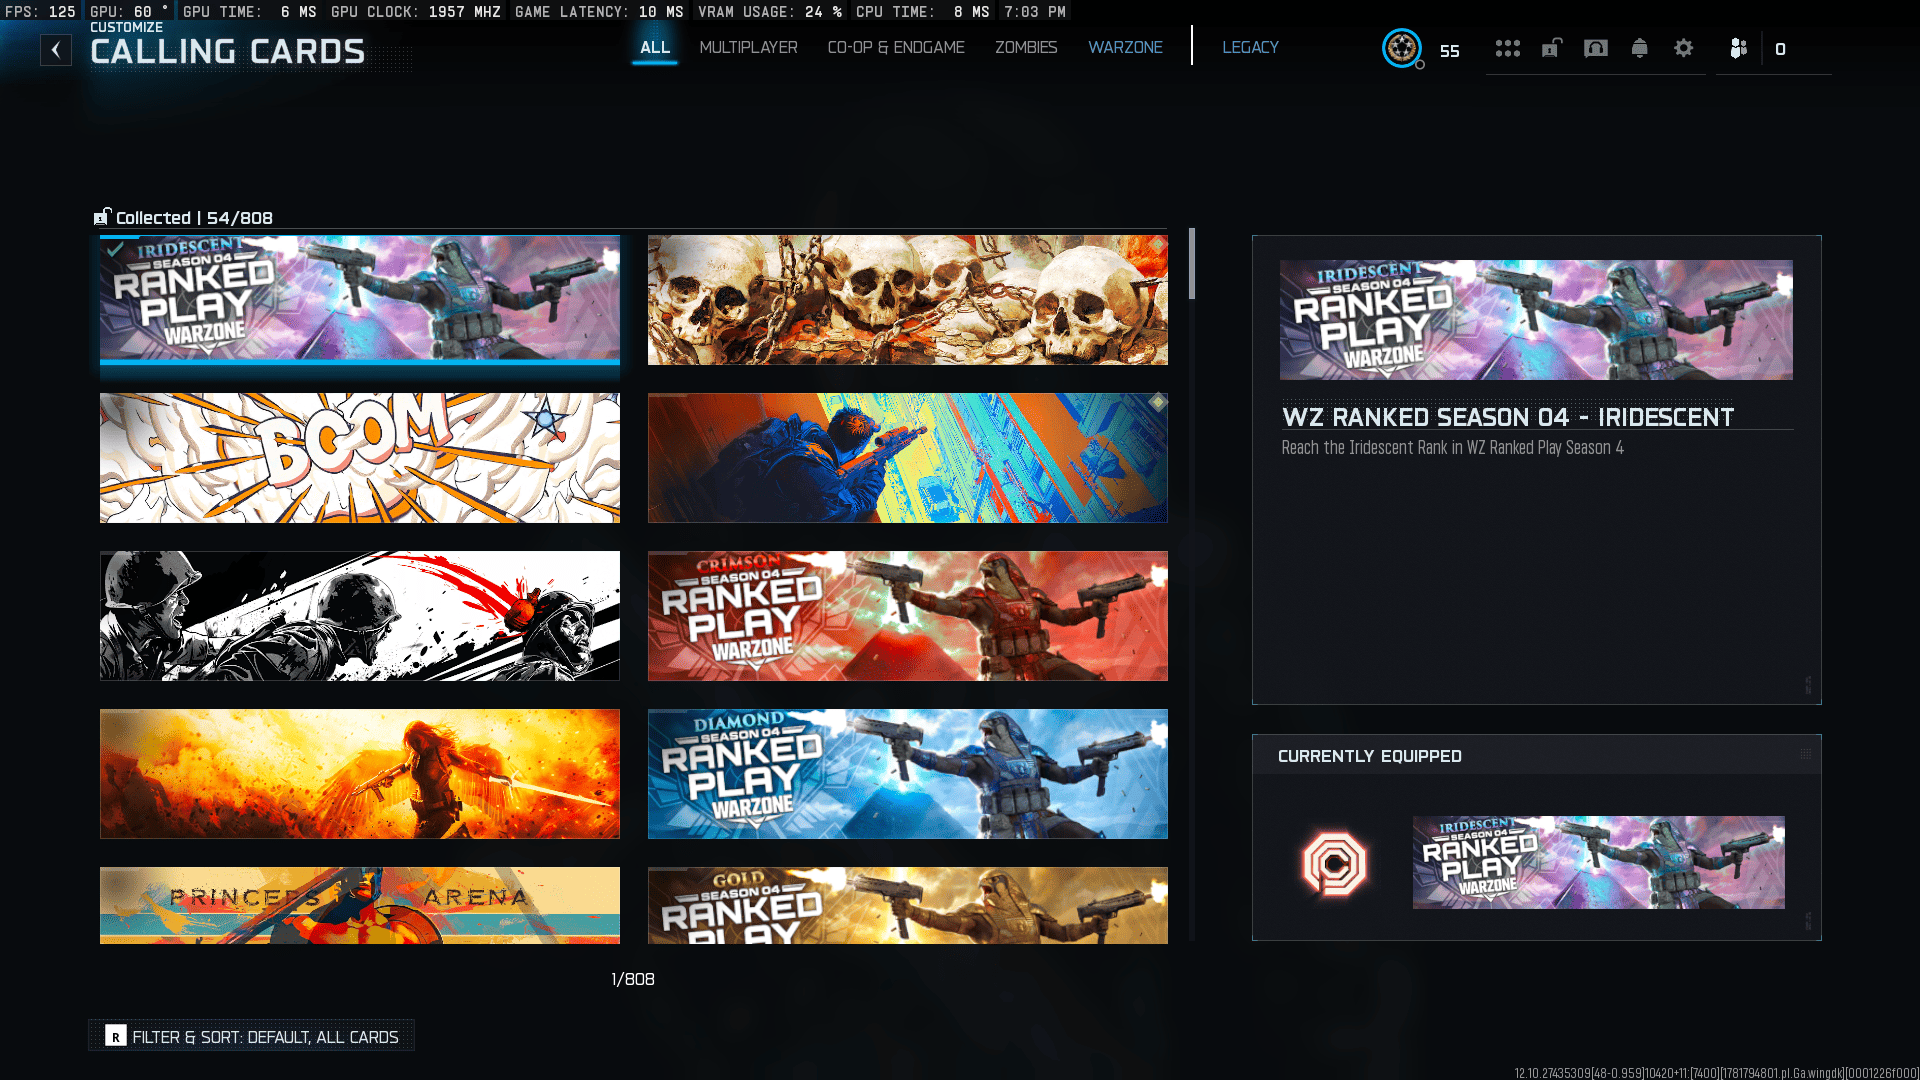Click the large Iridescent preview card image
This screenshot has height=1080, width=1920.
pos(1536,320)
